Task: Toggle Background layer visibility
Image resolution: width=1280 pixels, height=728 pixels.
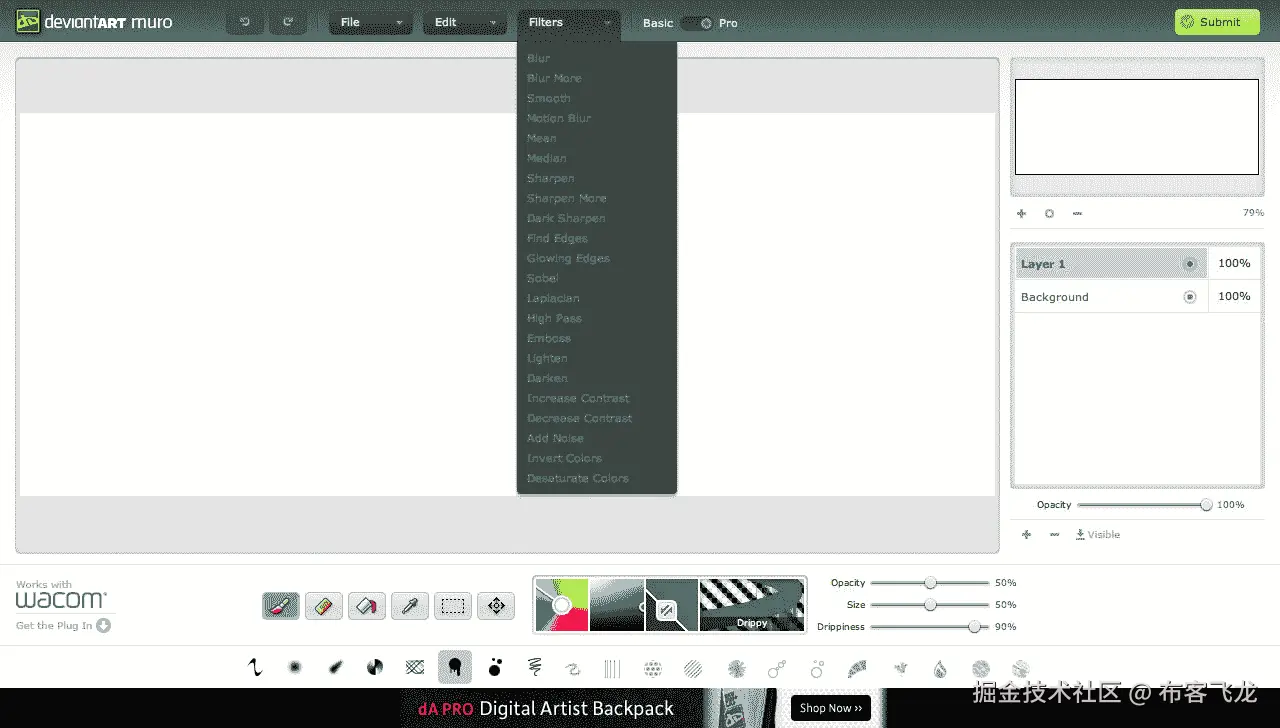Action: point(1190,297)
